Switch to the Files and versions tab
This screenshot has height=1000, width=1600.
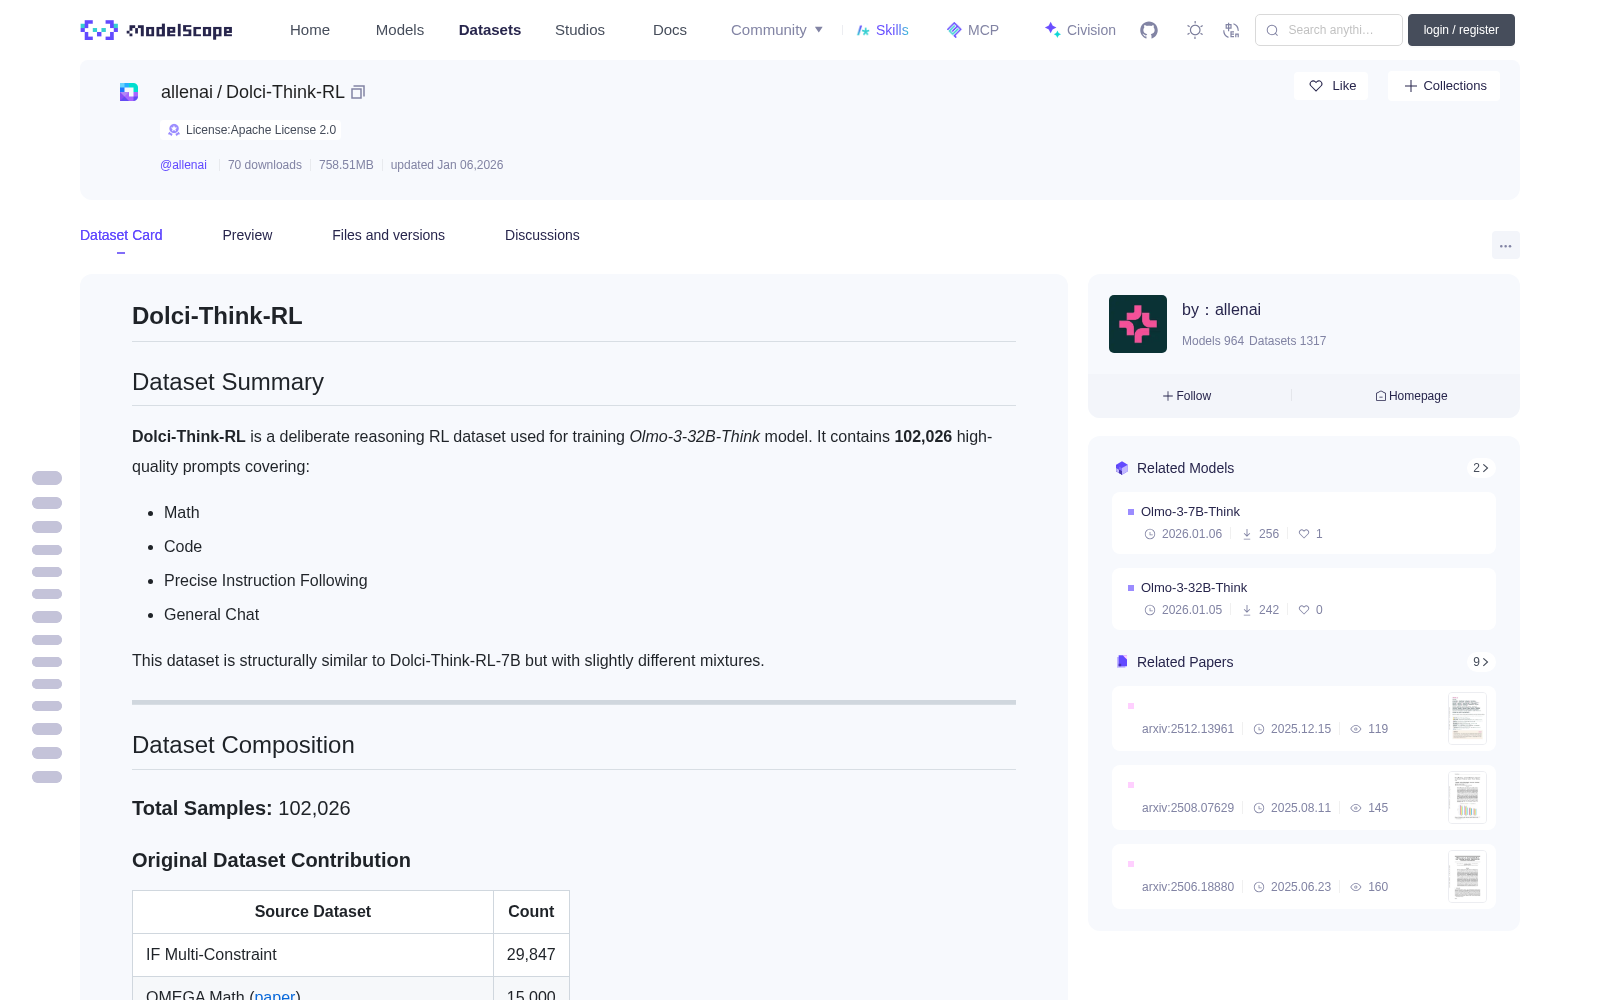(x=388, y=235)
